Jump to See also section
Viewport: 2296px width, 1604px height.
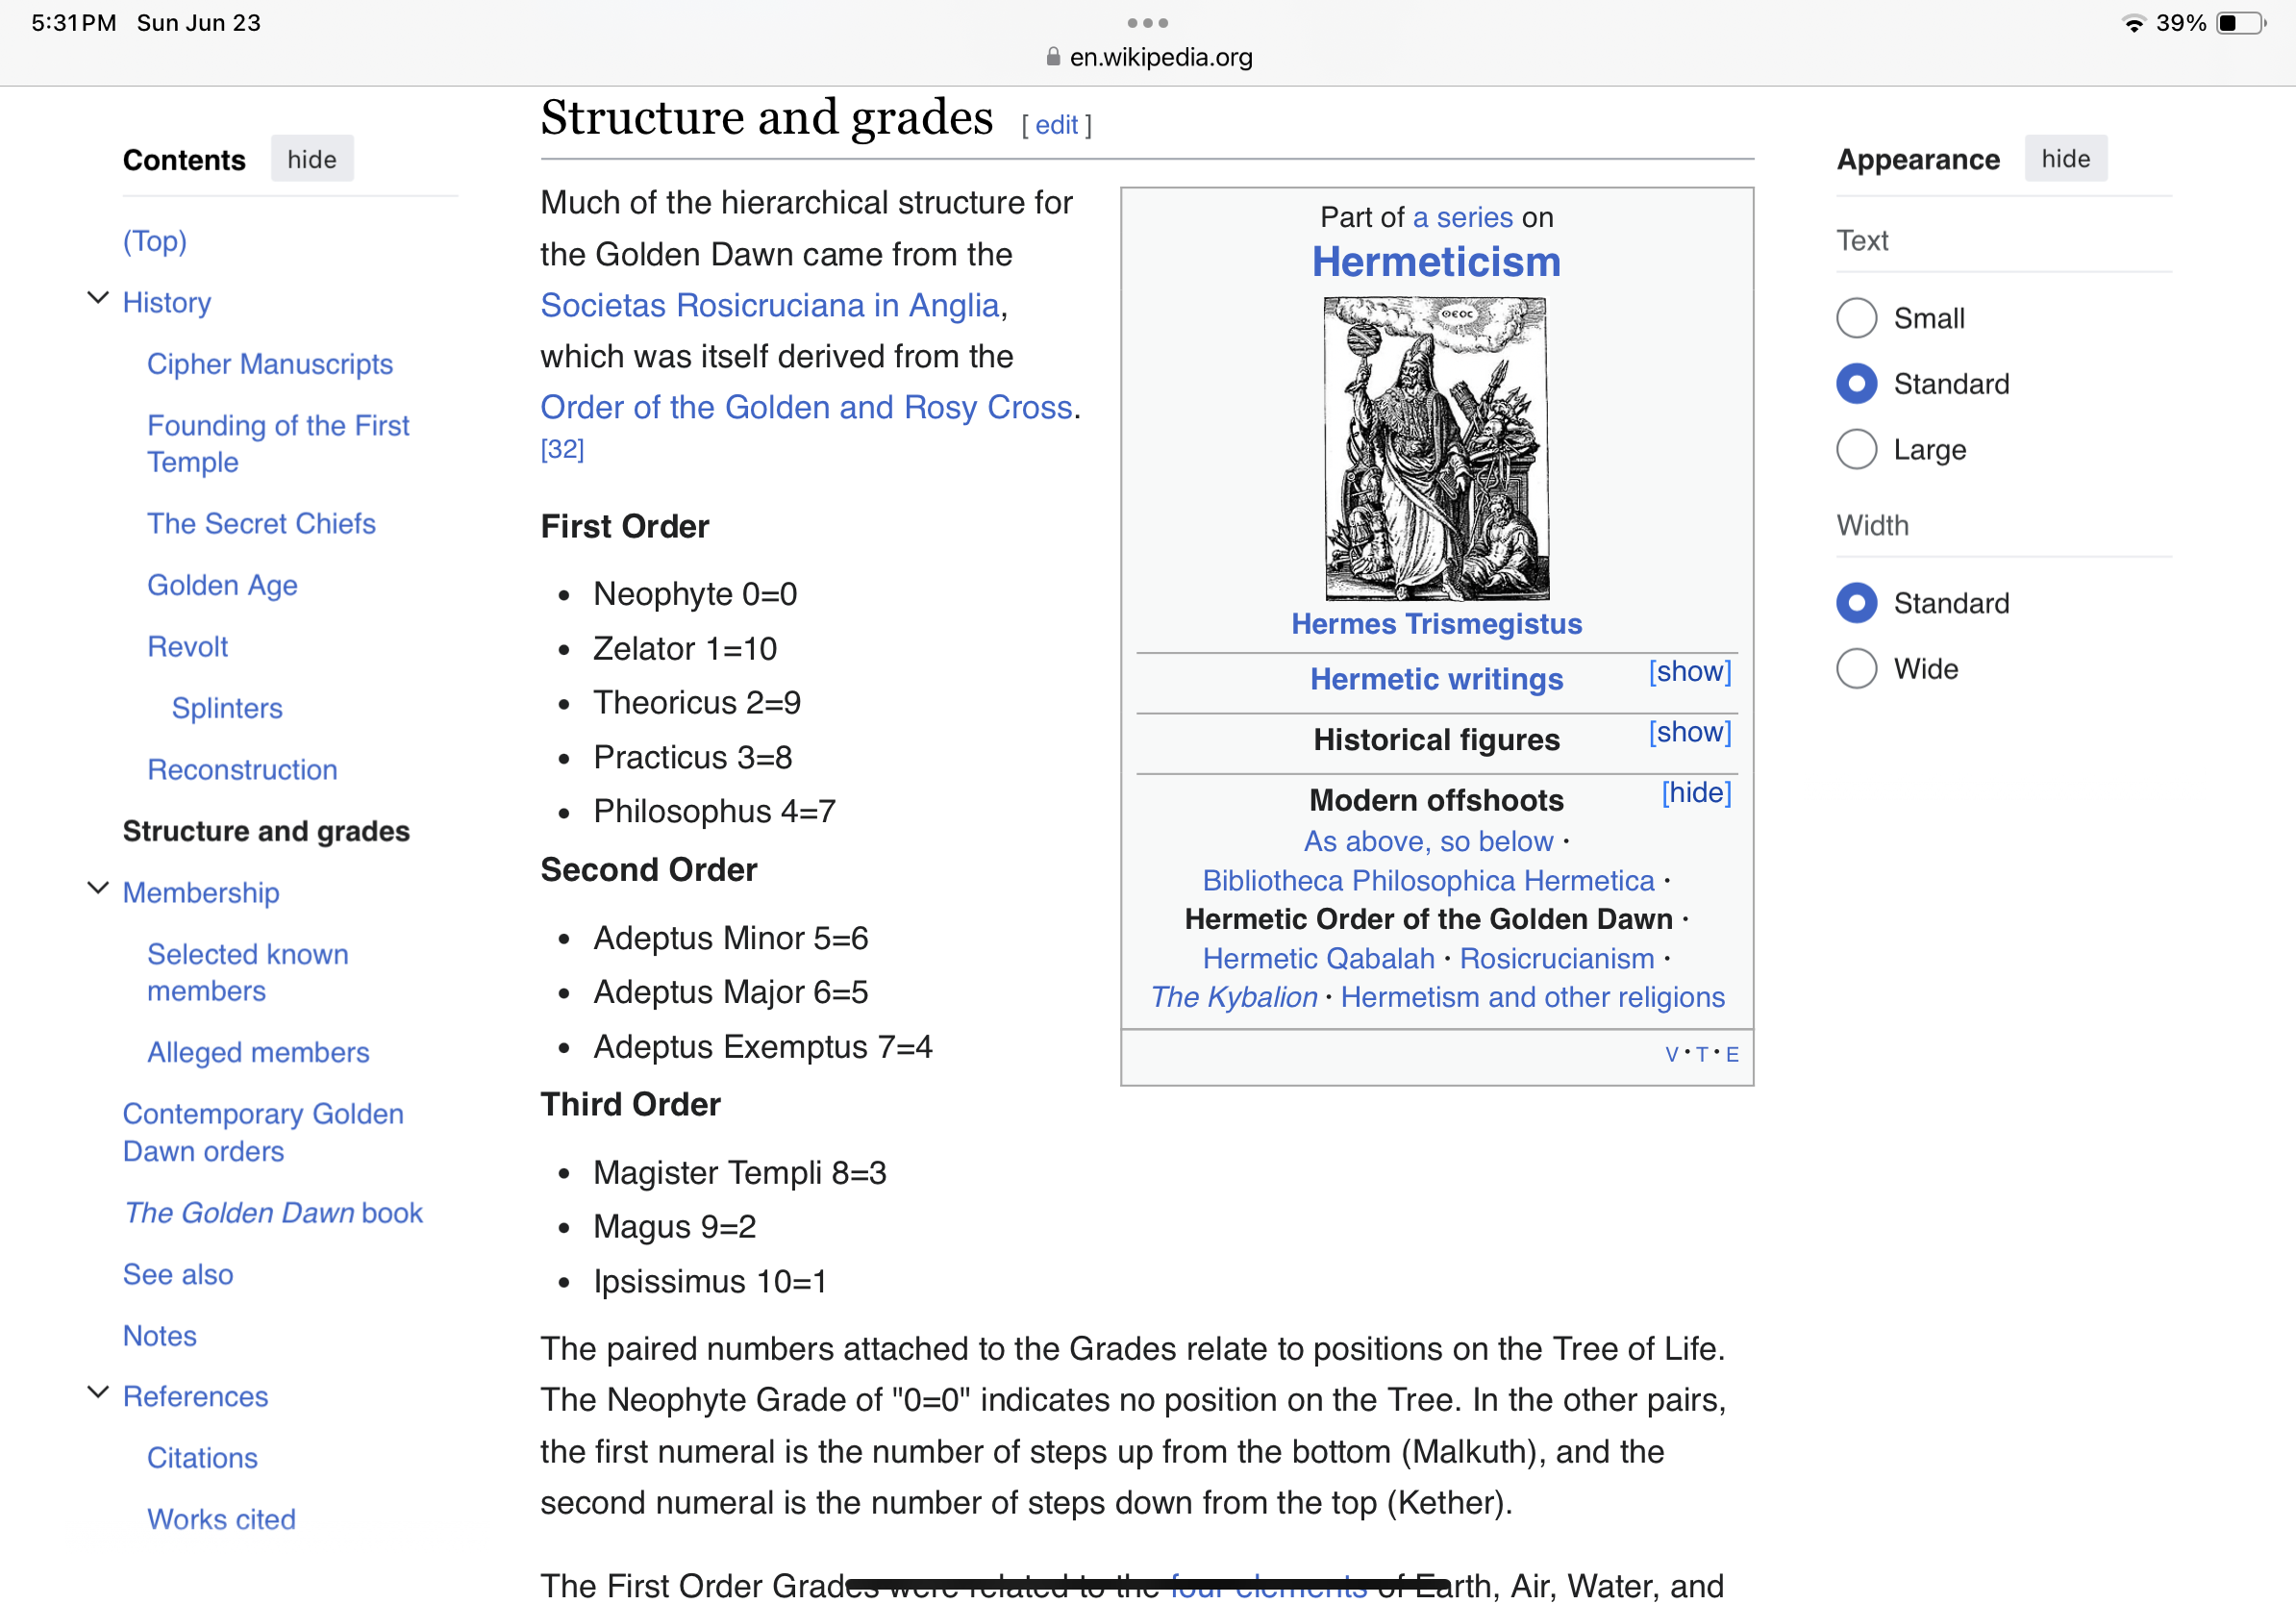[178, 1275]
